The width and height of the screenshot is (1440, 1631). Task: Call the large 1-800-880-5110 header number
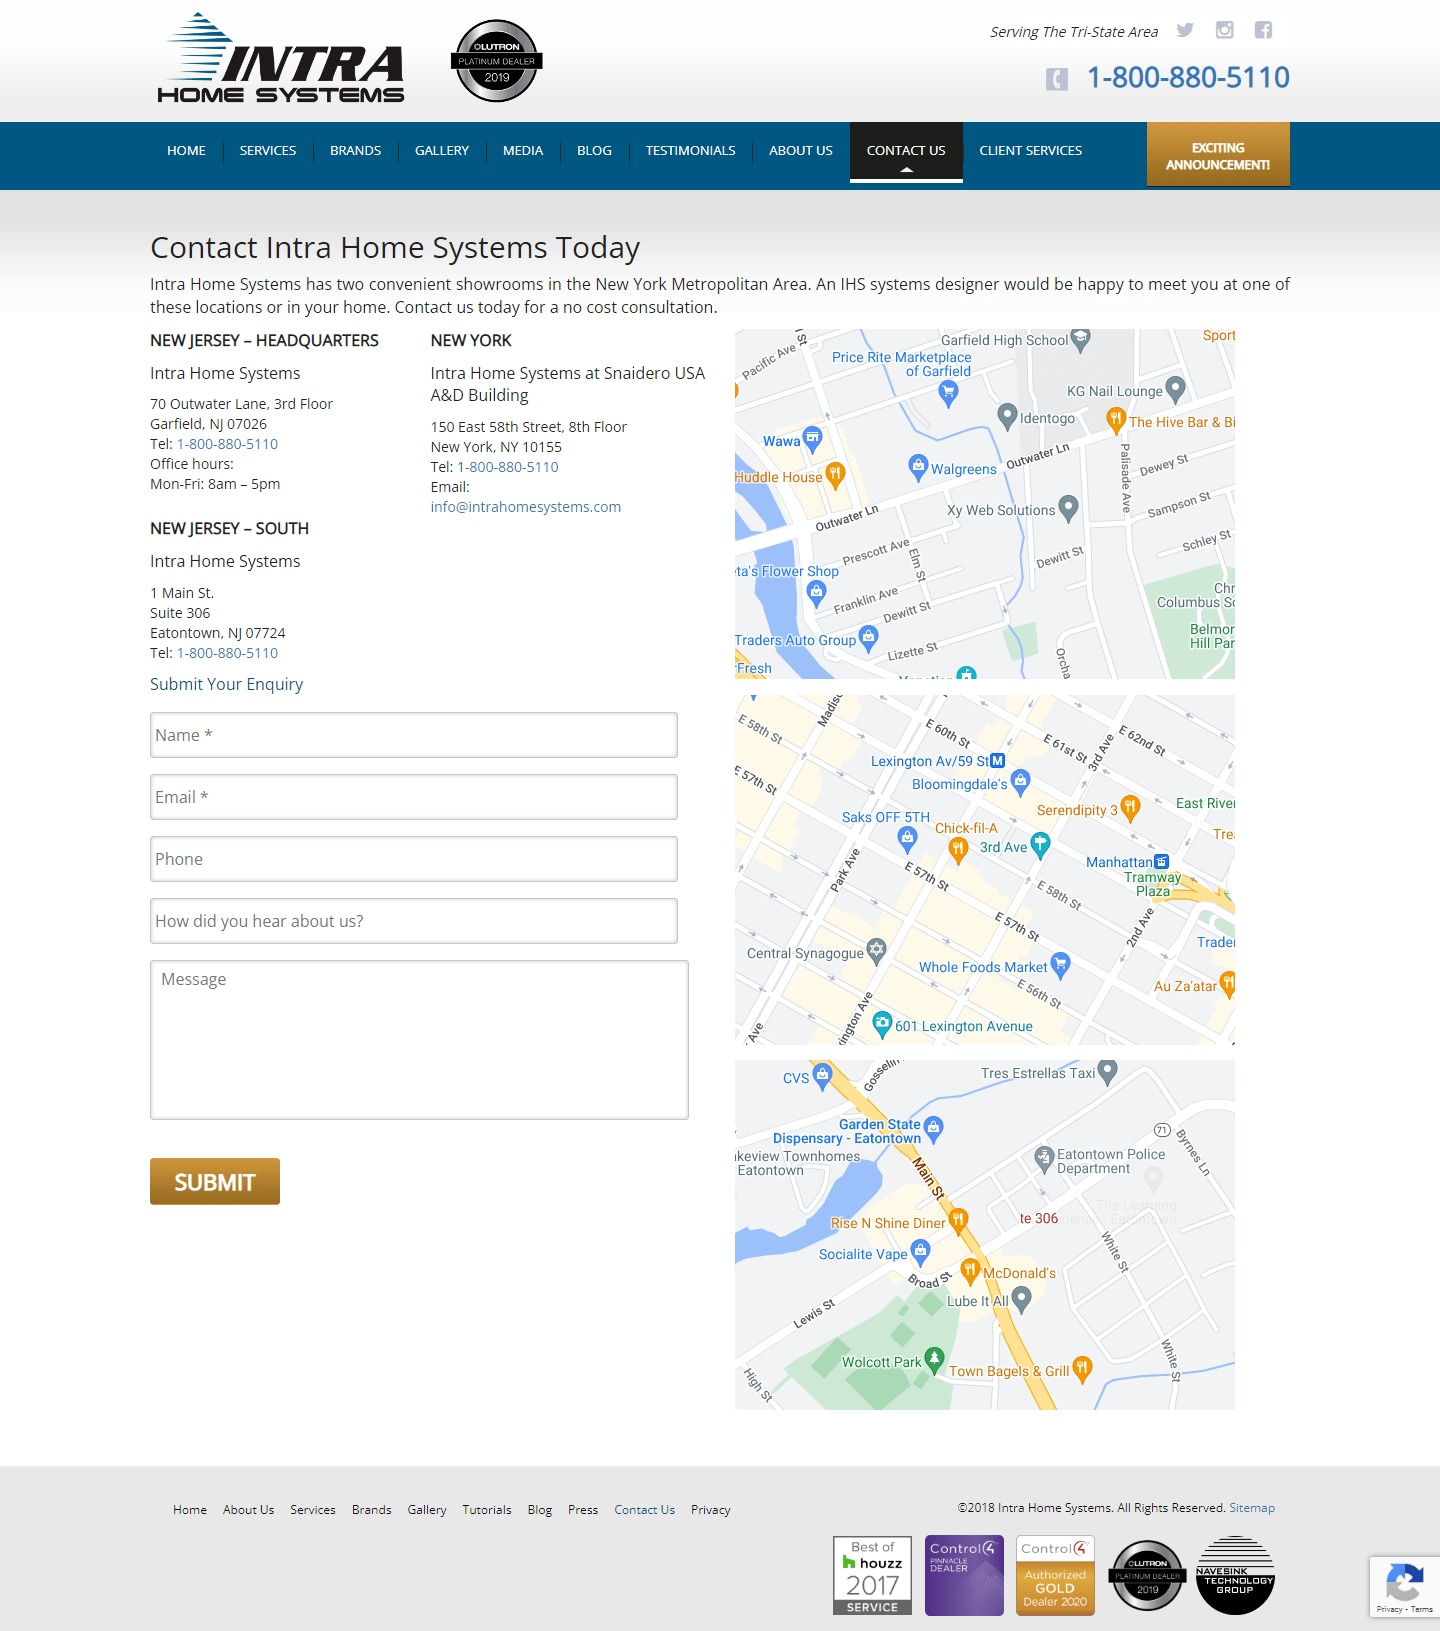(1188, 77)
